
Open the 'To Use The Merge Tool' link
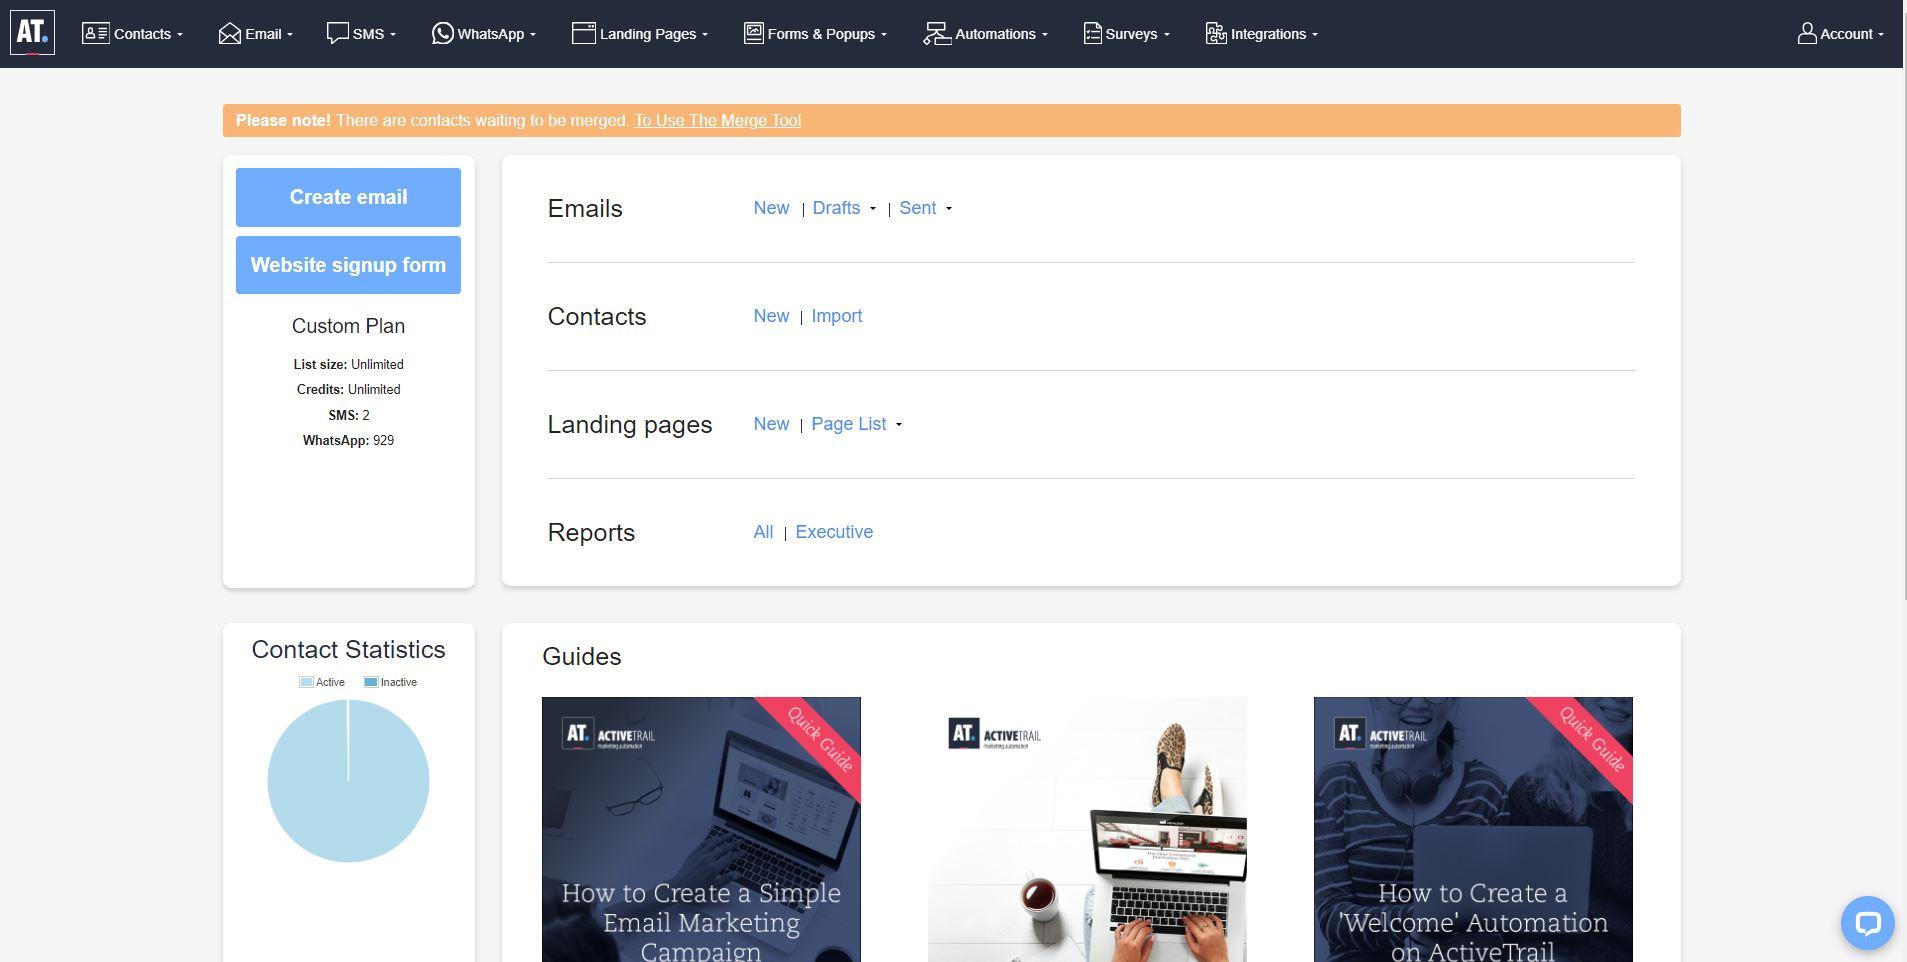pos(717,120)
